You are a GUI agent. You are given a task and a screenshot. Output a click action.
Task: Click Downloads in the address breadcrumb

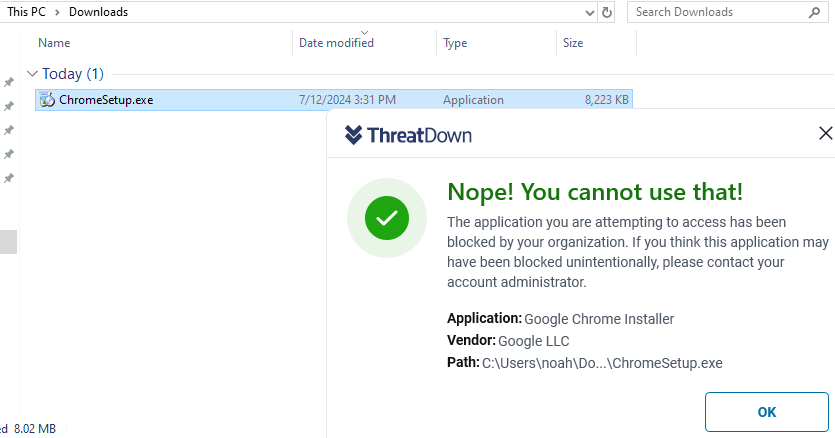(99, 12)
